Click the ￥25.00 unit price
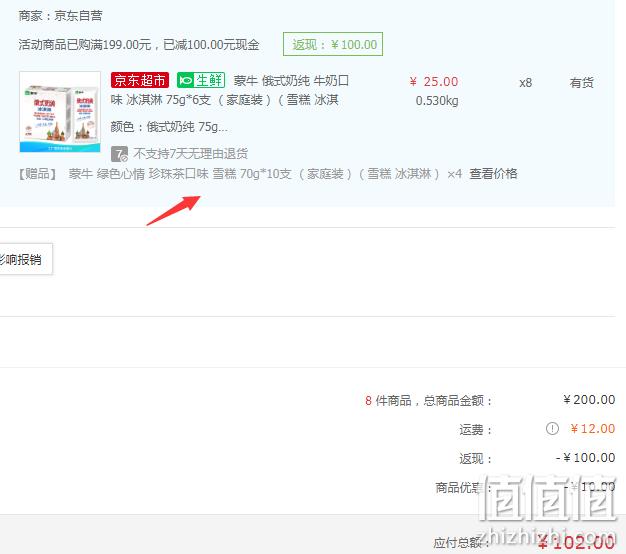The width and height of the screenshot is (626, 554). pos(434,82)
